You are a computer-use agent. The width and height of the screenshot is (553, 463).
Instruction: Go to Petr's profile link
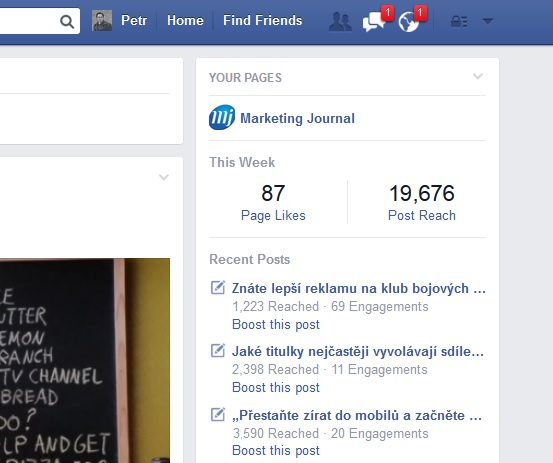[x=134, y=20]
